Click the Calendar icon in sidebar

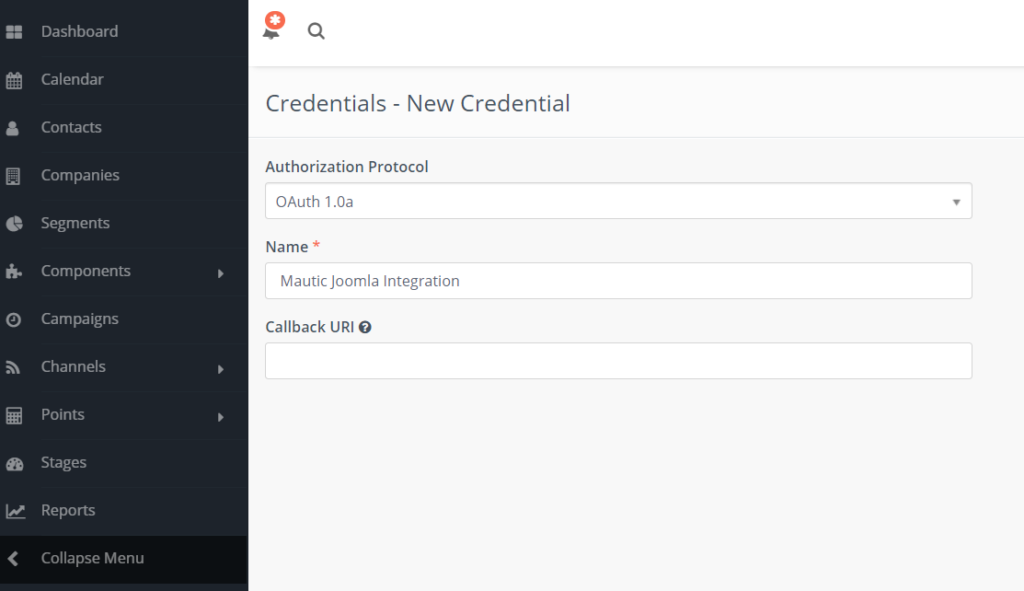[x=14, y=80]
